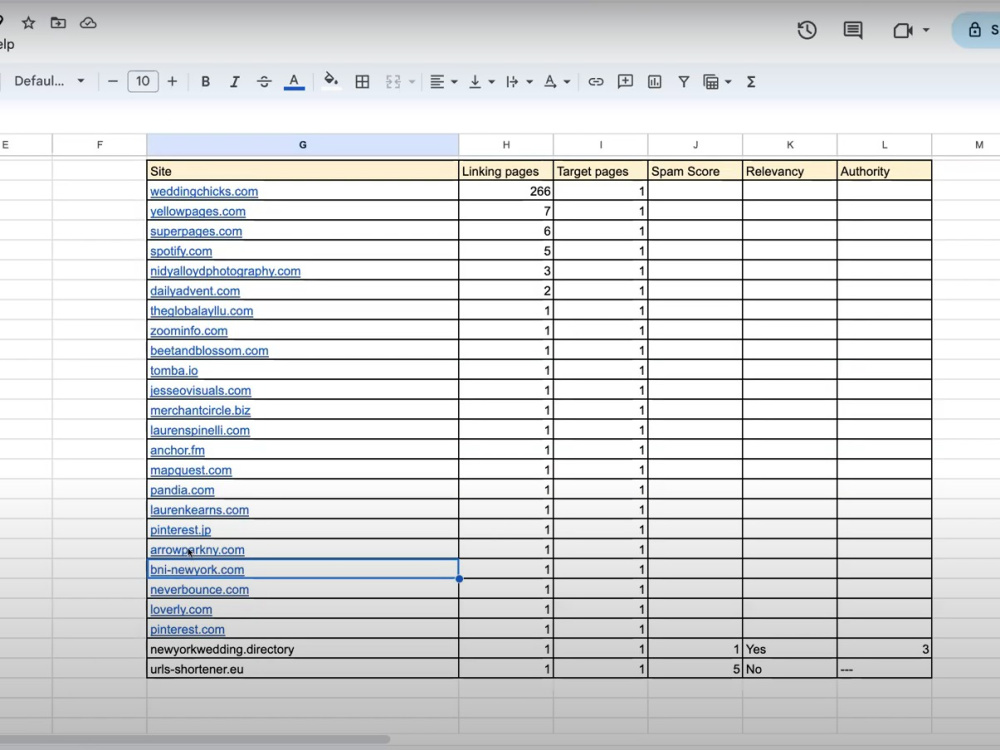Viewport: 1000px width, 750px height.
Task: Select the newyorkwedding.directory cell
Action: [x=302, y=649]
